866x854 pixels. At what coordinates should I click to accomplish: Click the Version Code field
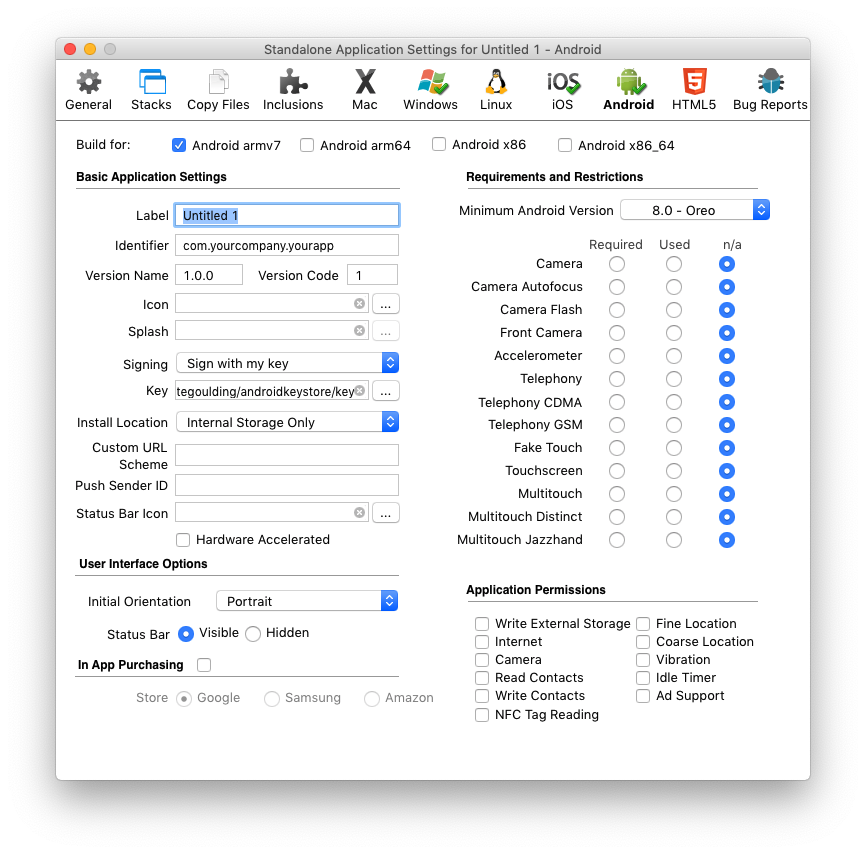pos(372,275)
